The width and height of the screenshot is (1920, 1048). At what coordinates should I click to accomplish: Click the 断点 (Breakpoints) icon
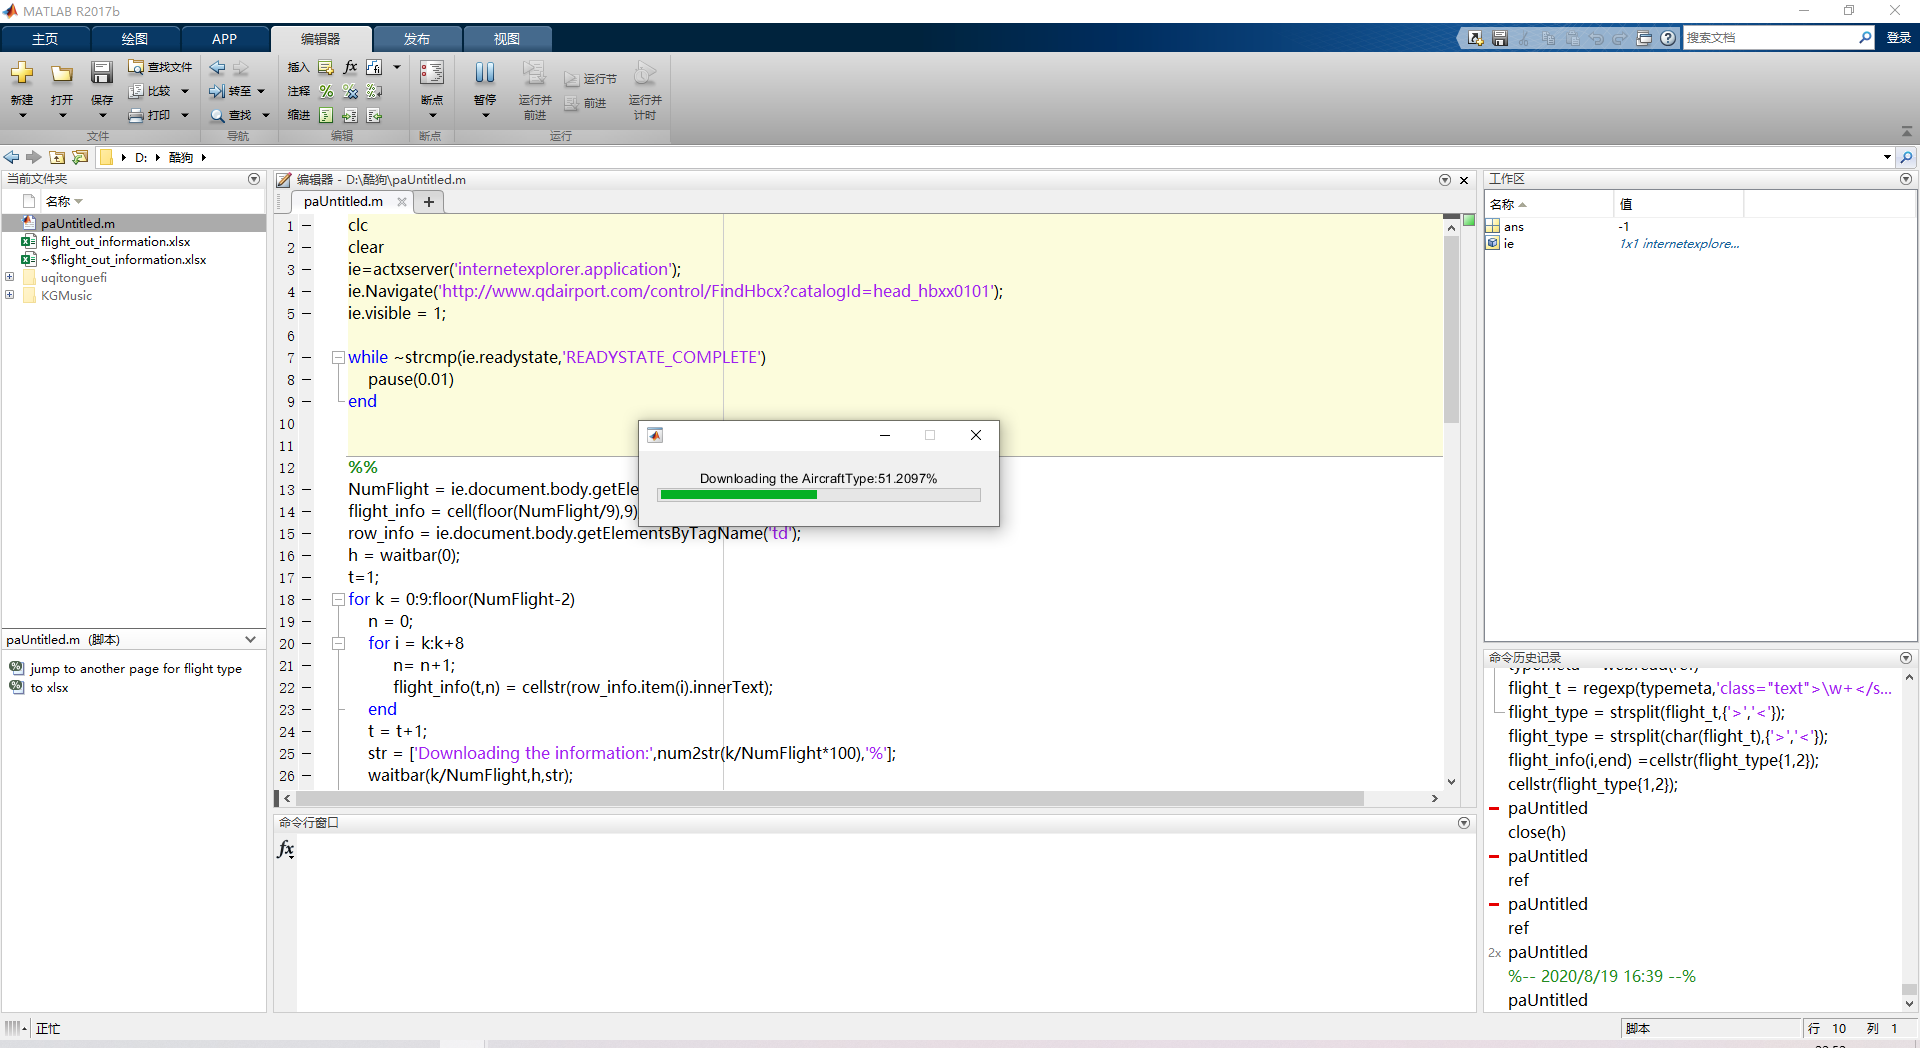pyautogui.click(x=432, y=73)
